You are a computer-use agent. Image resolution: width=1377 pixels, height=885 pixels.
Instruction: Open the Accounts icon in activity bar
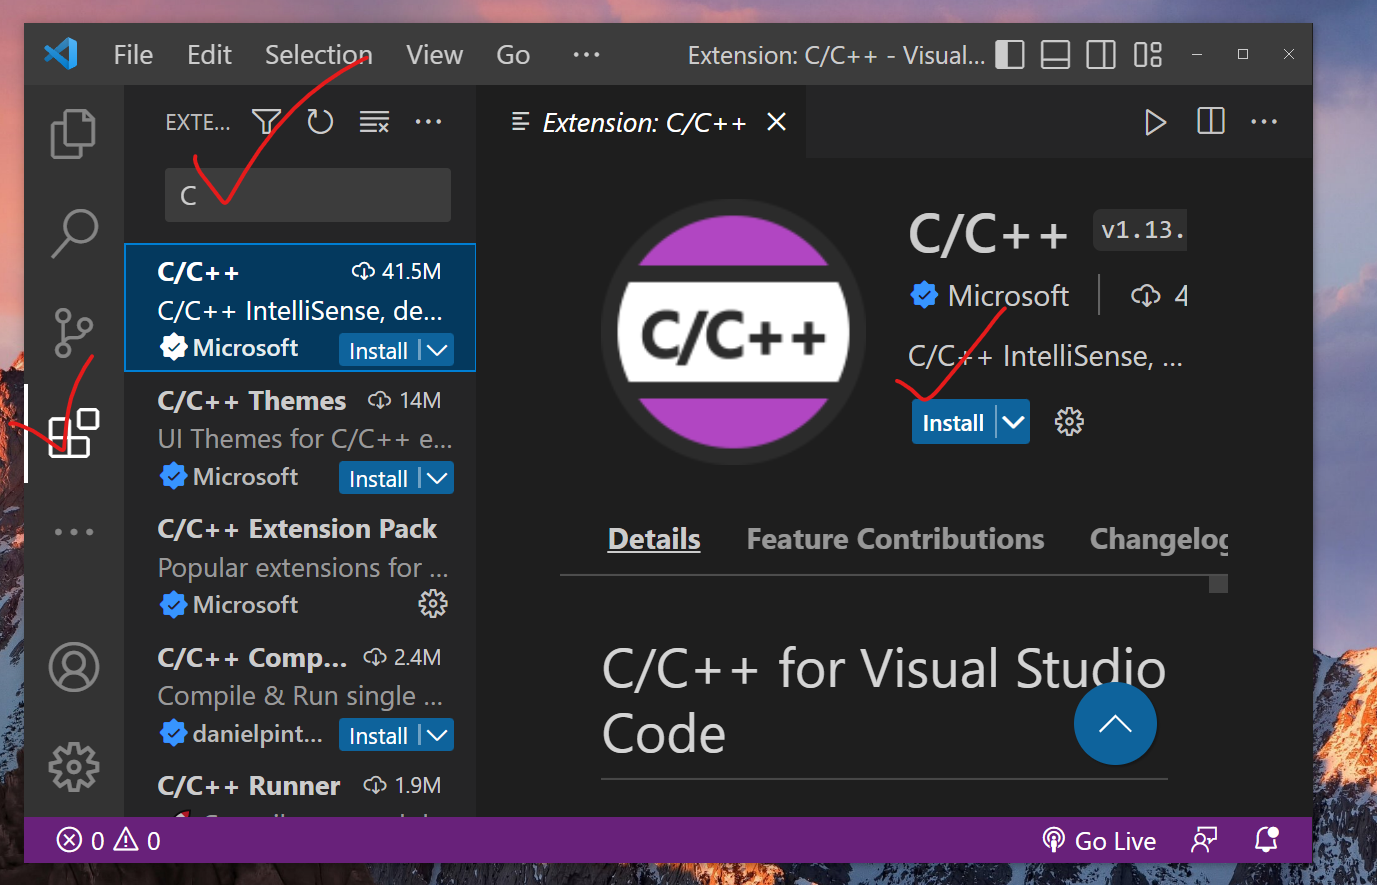pos(74,667)
